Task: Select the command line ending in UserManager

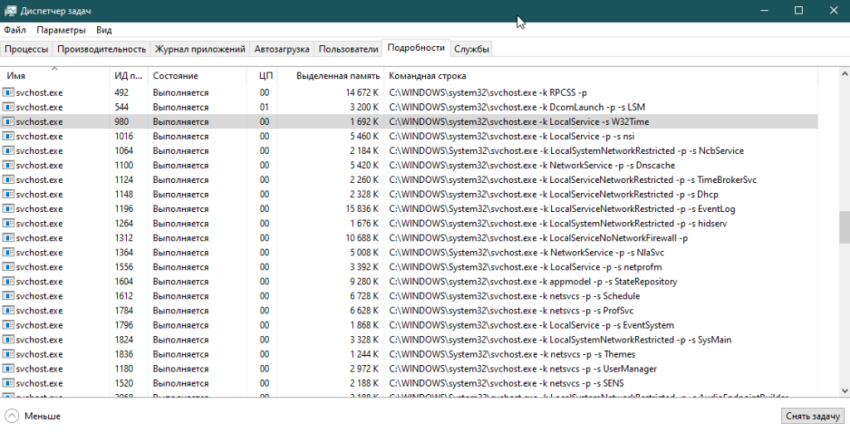Action: (x=523, y=369)
